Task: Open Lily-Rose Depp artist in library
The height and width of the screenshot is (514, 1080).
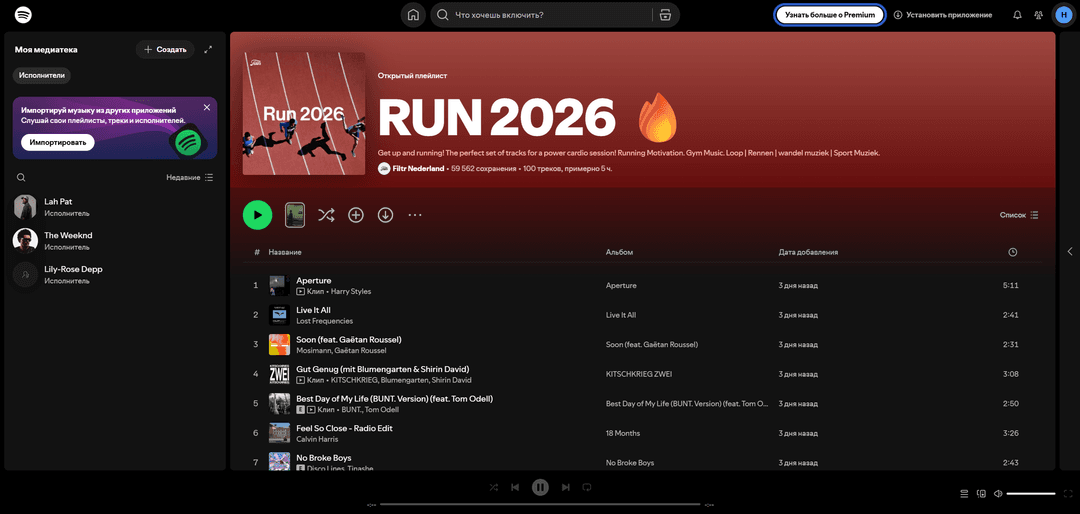Action: (x=115, y=274)
